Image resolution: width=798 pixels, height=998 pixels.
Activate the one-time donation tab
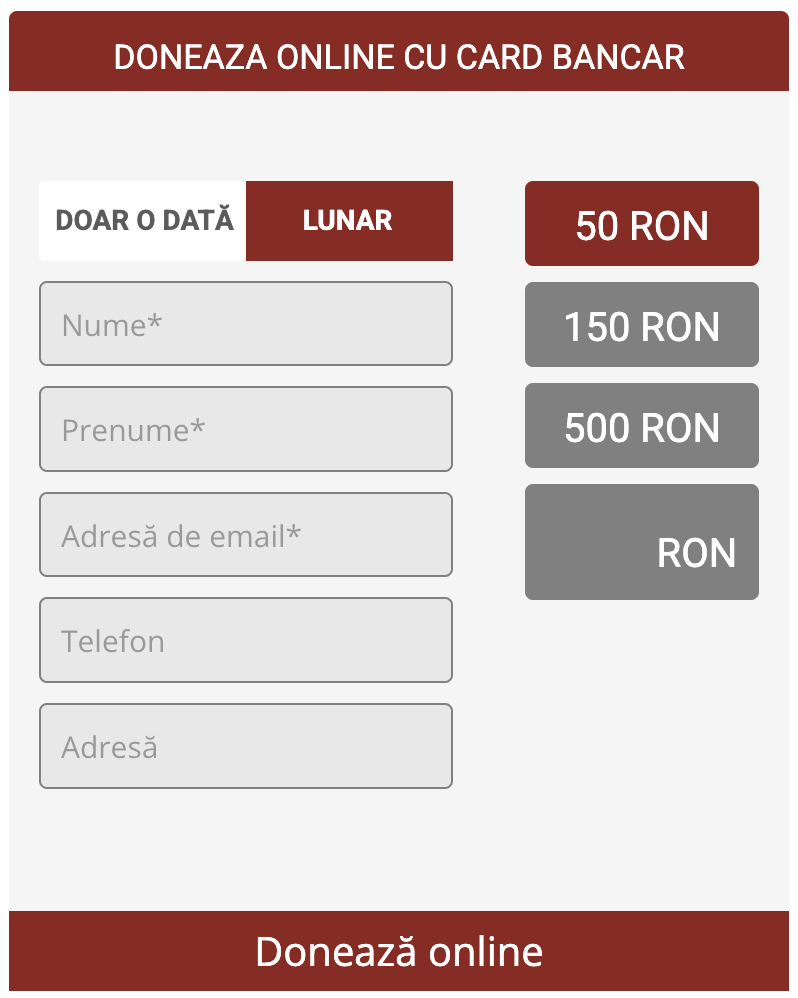143,221
